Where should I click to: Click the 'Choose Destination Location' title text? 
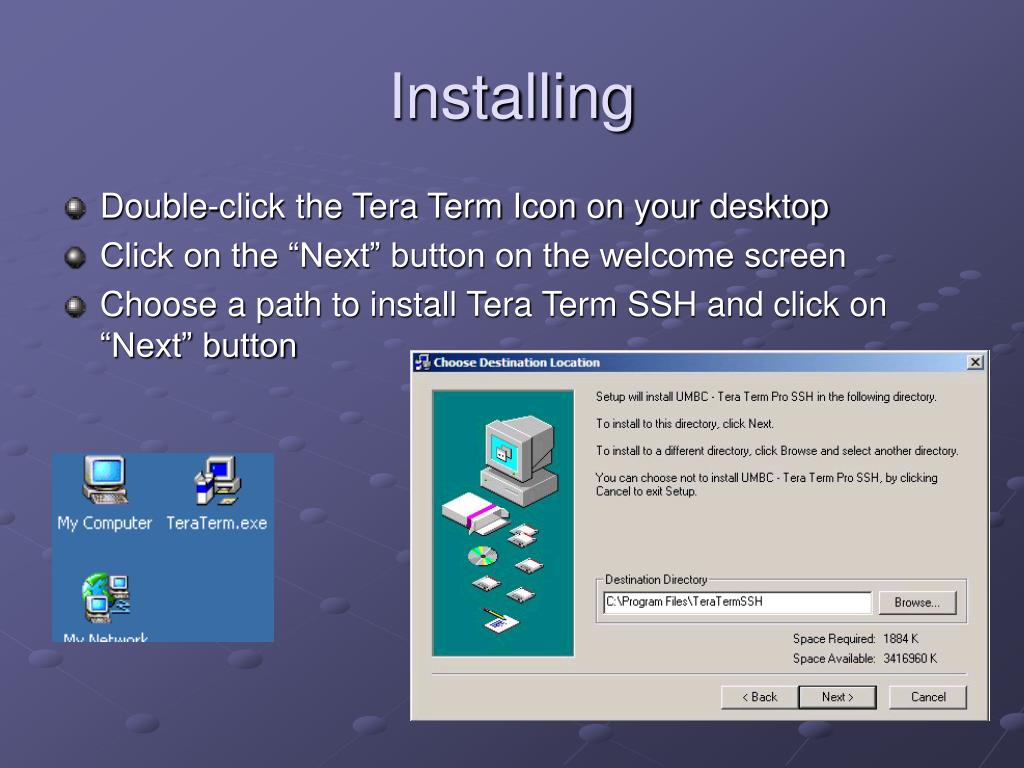point(517,362)
